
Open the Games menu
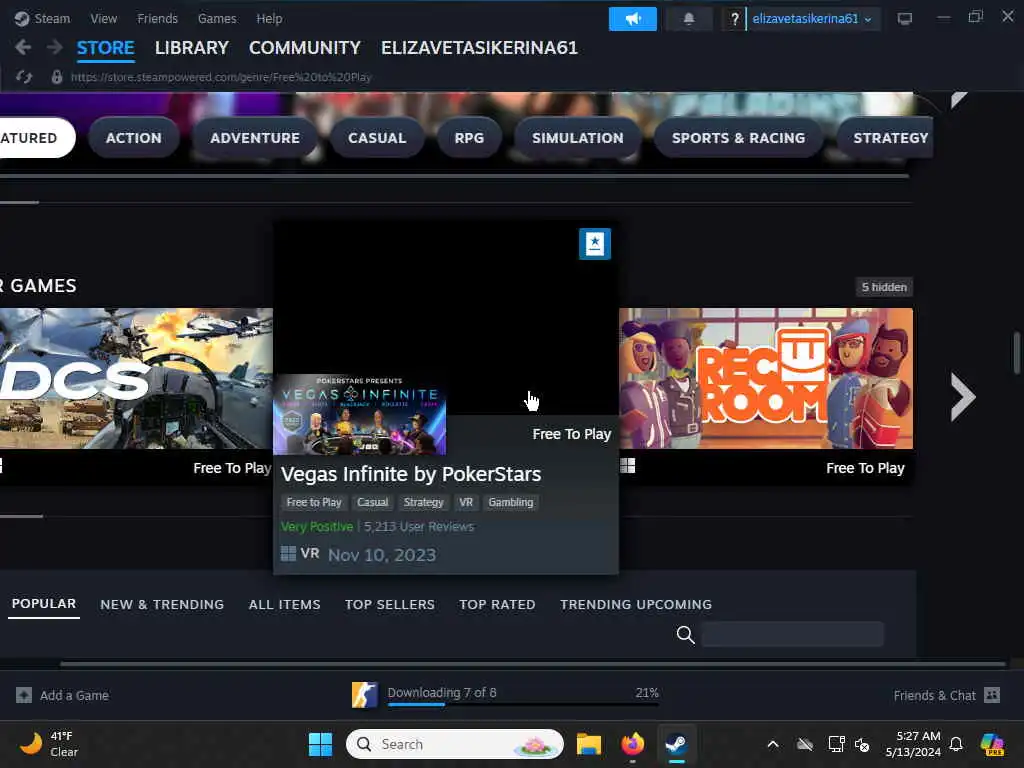(x=217, y=18)
